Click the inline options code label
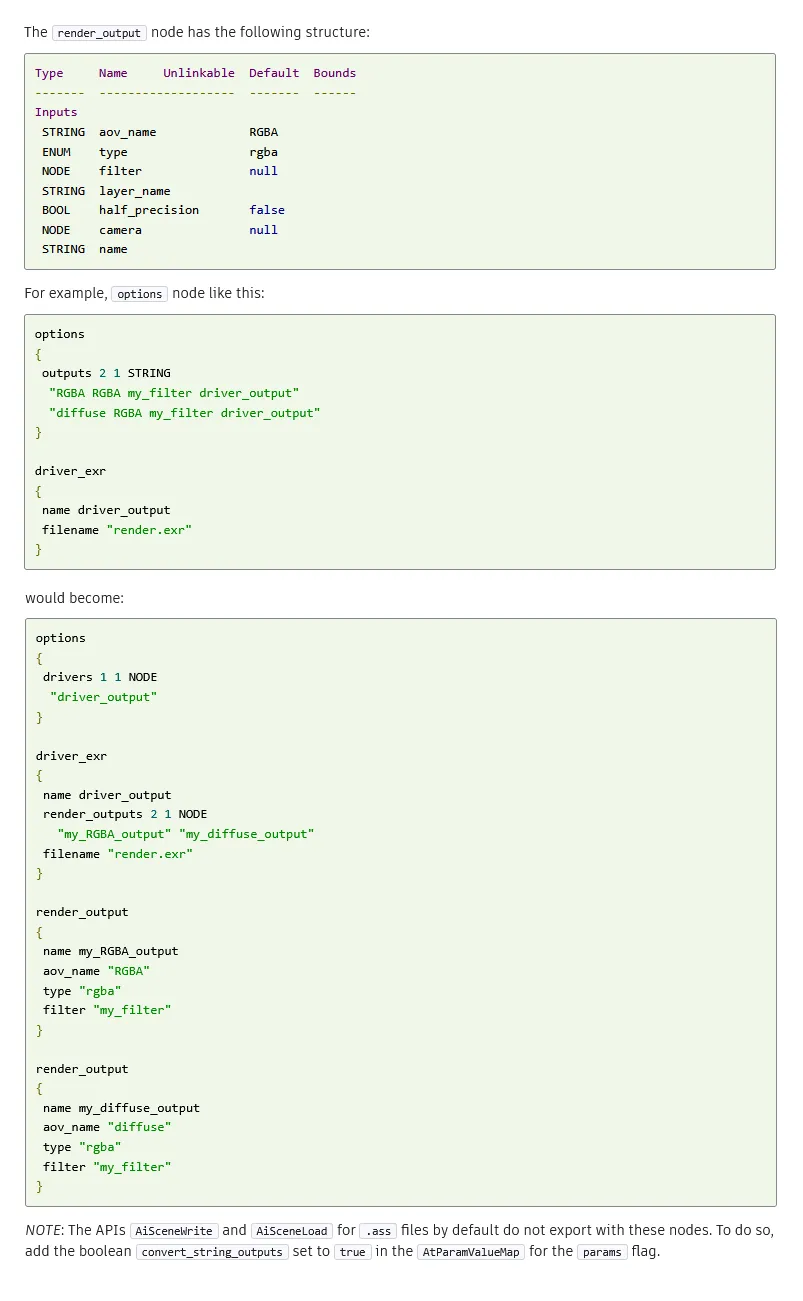The height and width of the screenshot is (1301, 803). [x=139, y=294]
